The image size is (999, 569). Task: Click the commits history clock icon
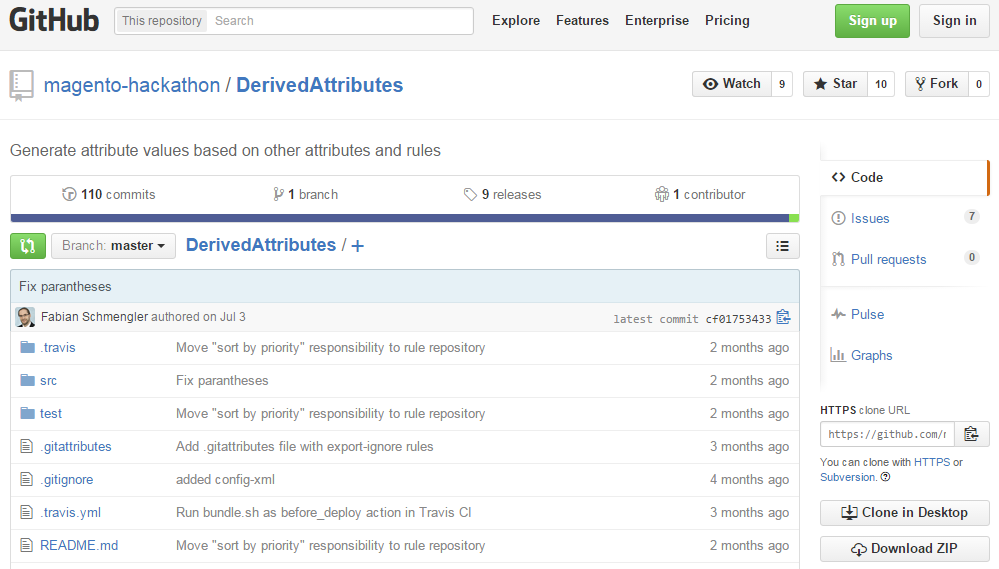(69, 194)
